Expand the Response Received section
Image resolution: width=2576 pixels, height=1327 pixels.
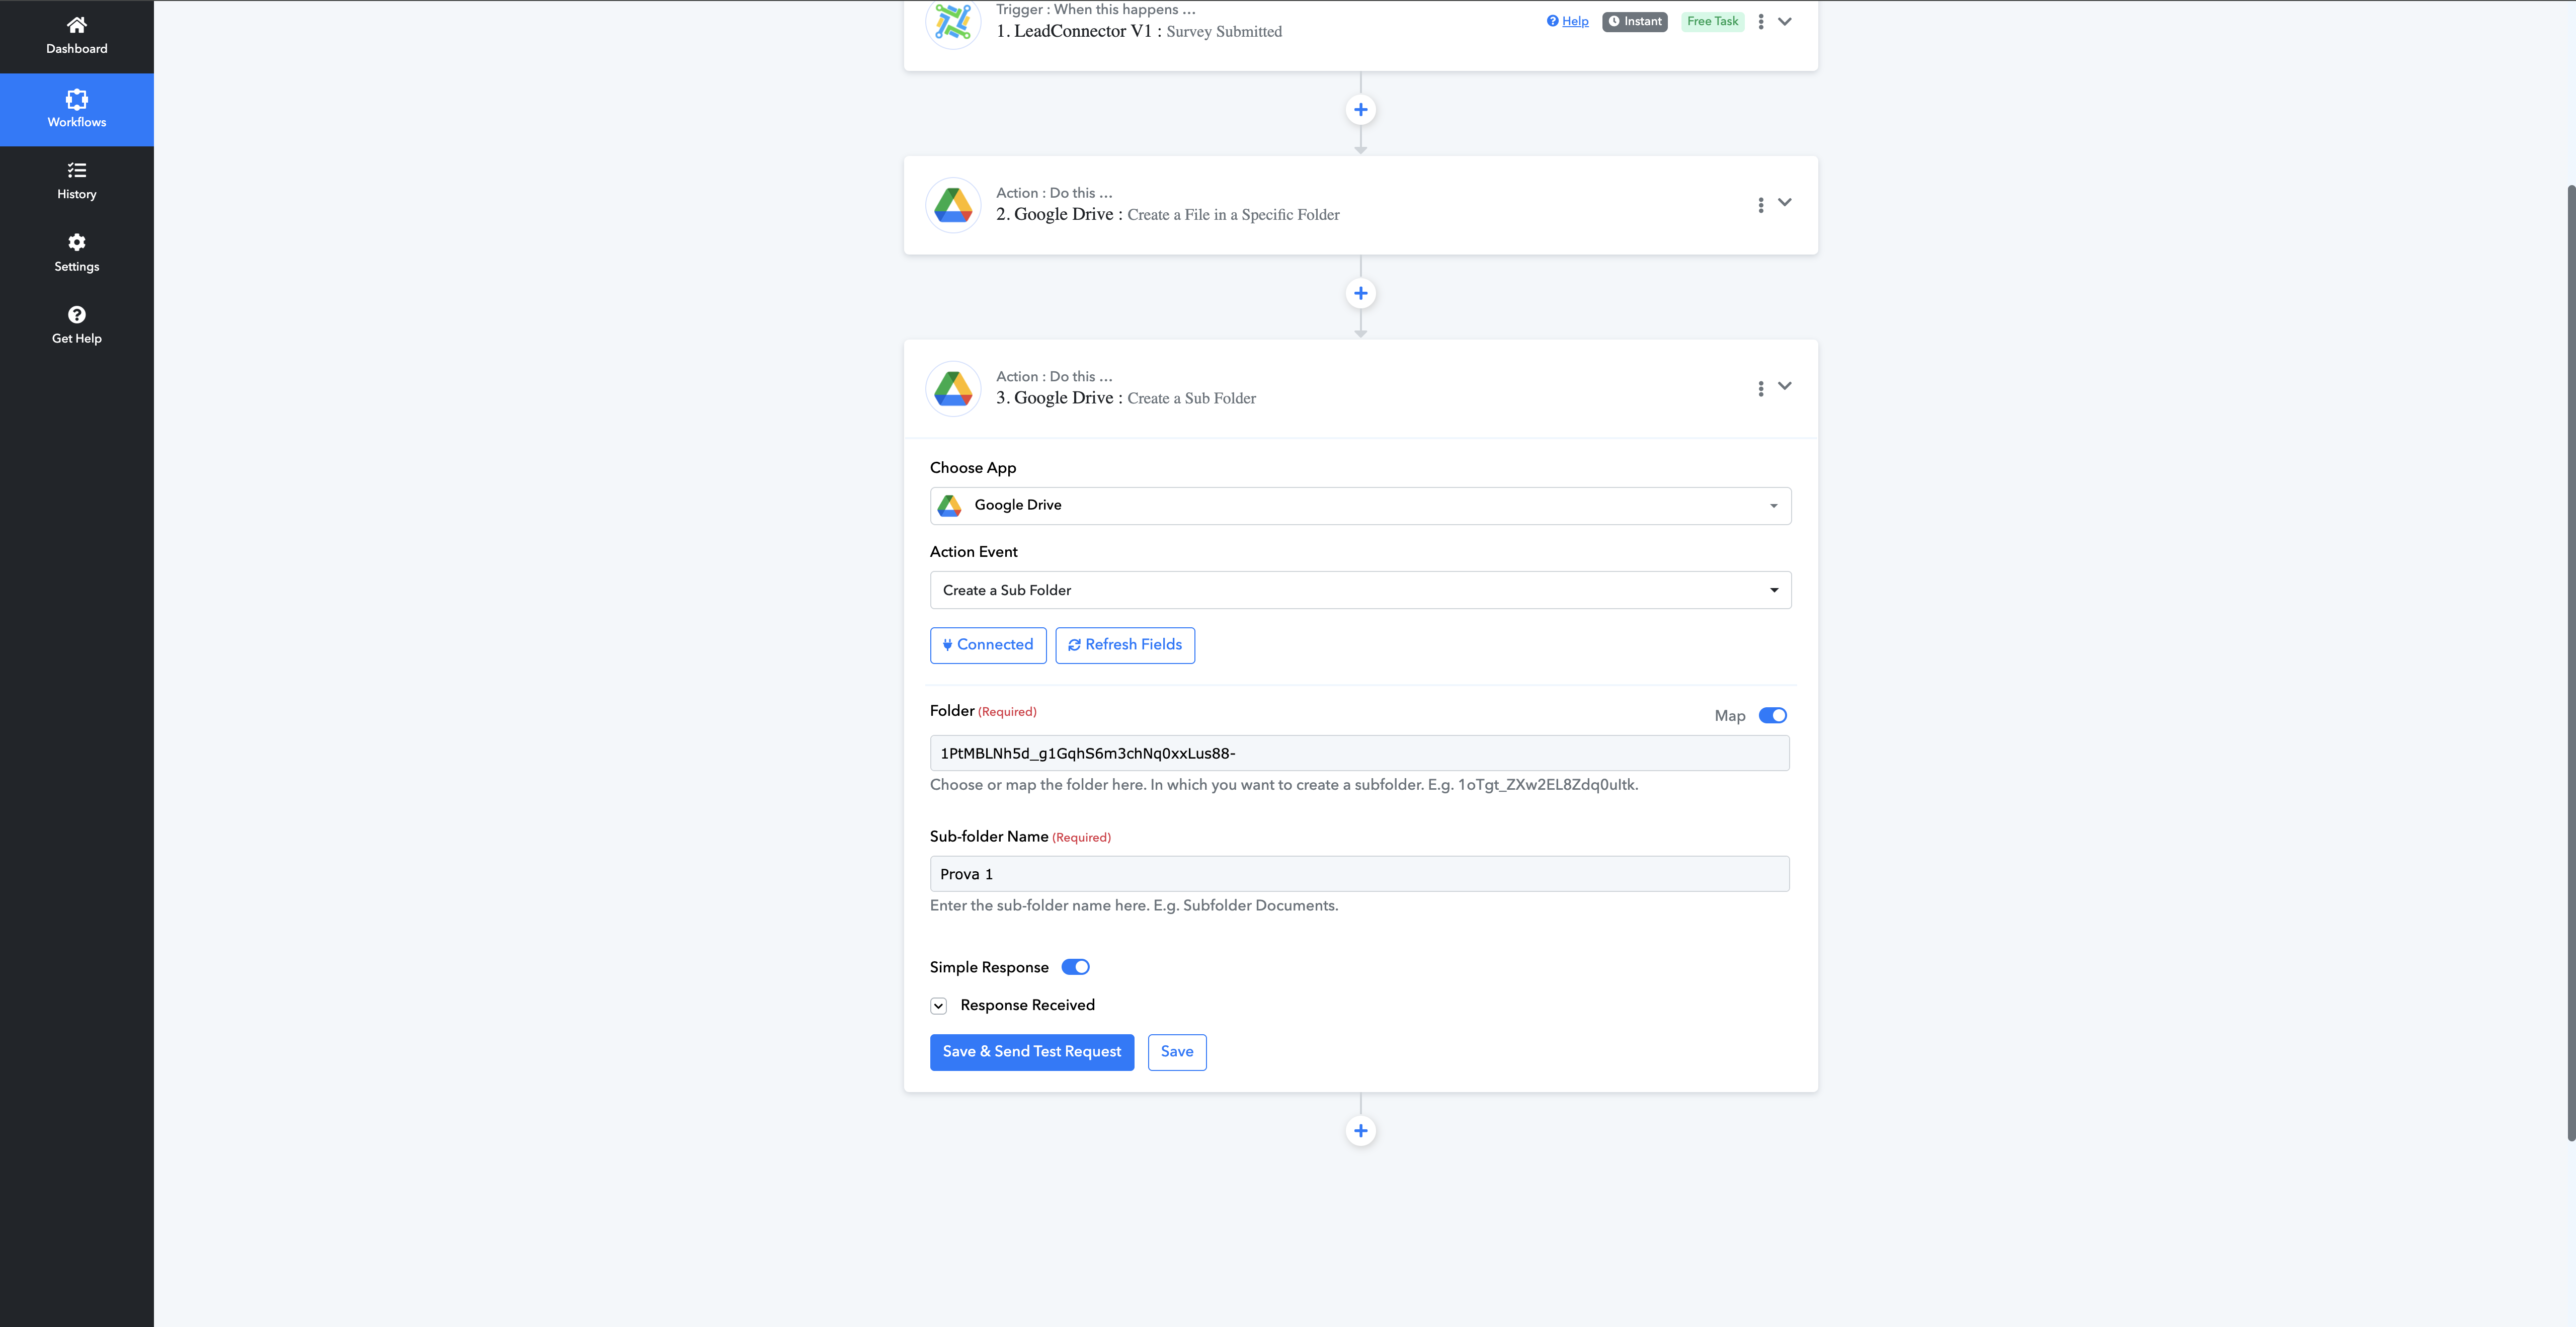(x=938, y=1006)
